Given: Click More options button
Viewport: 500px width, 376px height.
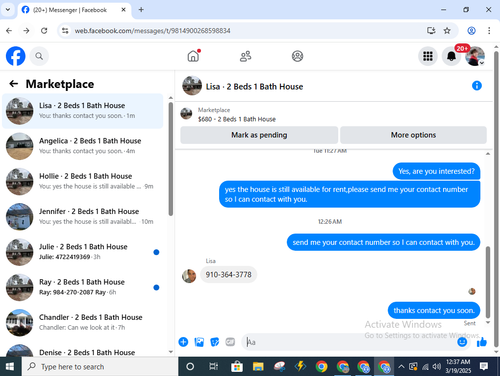Looking at the screenshot, I should pos(413,135).
